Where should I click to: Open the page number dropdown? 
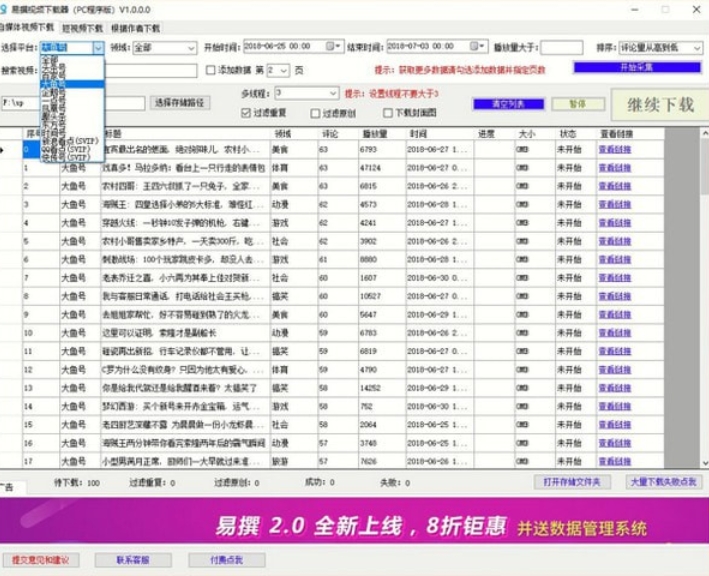pos(285,71)
